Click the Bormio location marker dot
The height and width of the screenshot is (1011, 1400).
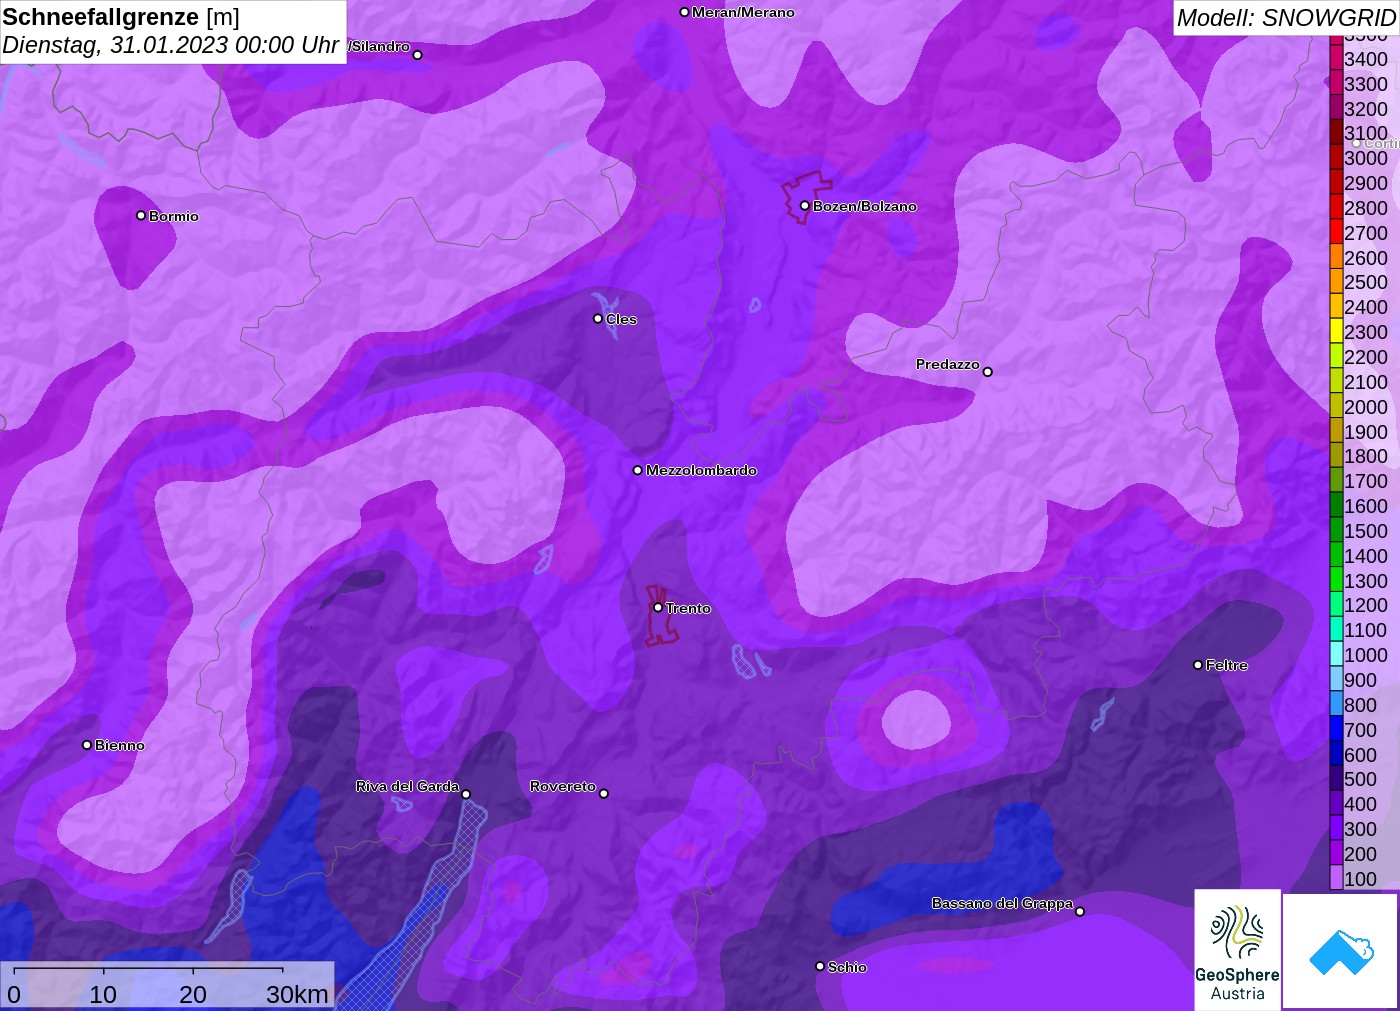141,215
